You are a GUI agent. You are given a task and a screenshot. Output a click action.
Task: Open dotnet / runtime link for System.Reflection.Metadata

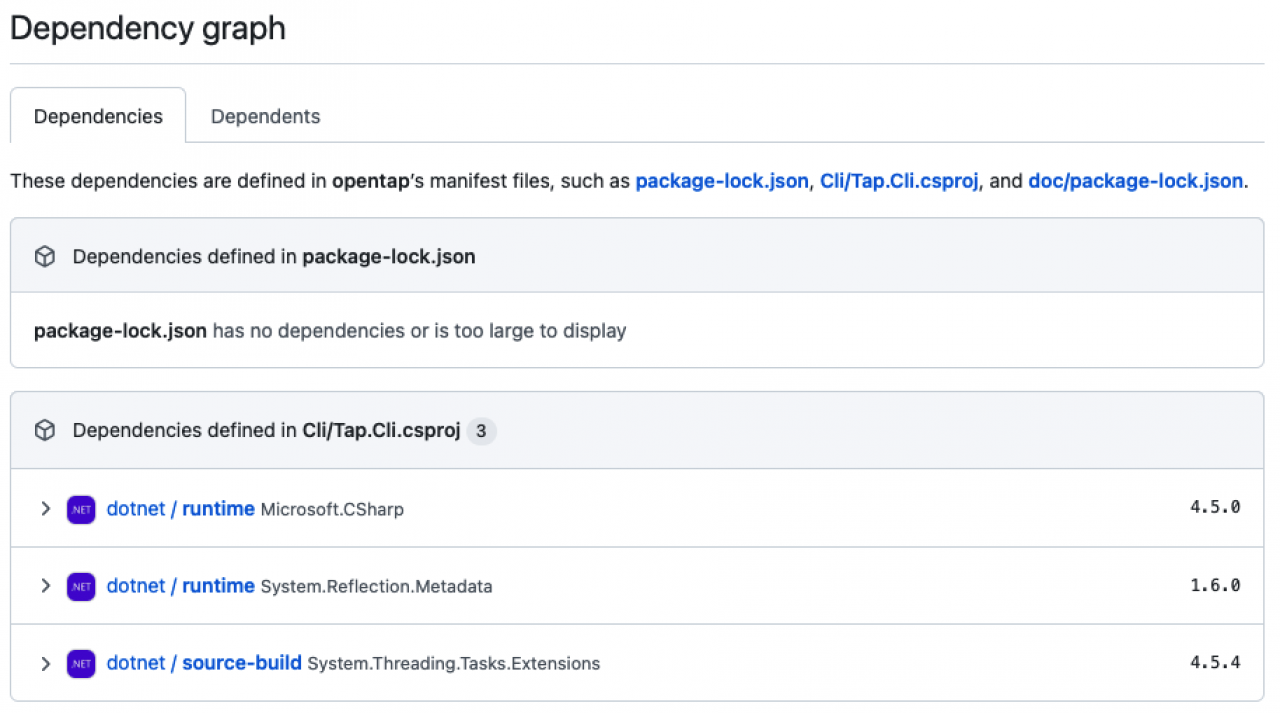180,585
